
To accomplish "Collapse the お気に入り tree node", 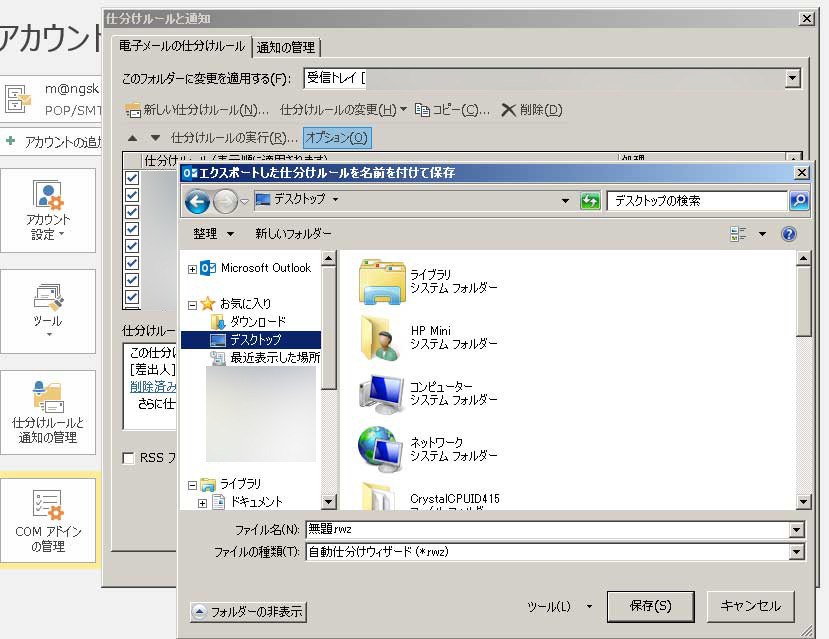I will [193, 304].
